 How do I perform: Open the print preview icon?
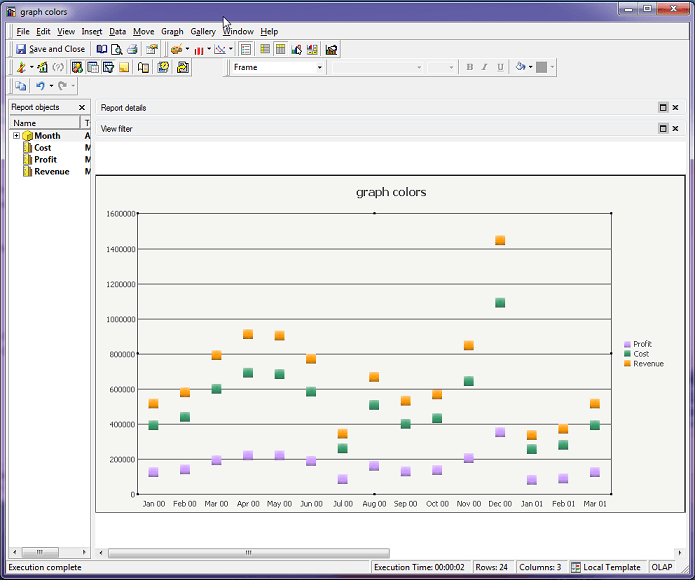(117, 49)
